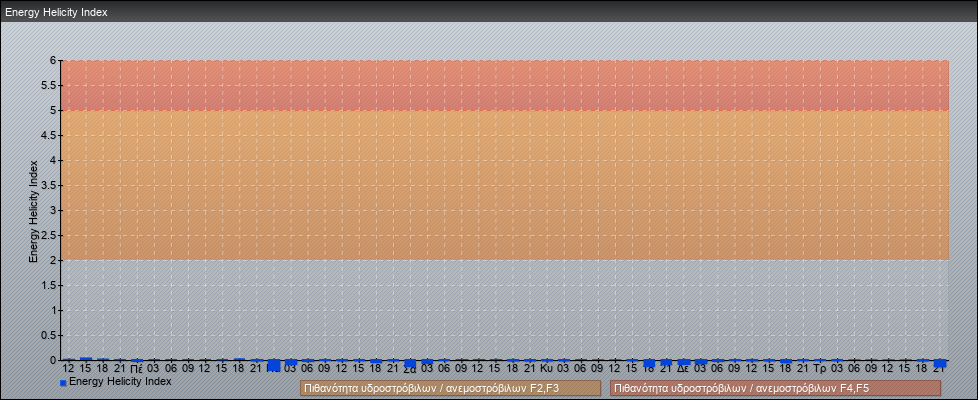Click the 'Κυ' day label on the time axis
Image resolution: width=978 pixels, height=400 pixels.
coord(546,369)
